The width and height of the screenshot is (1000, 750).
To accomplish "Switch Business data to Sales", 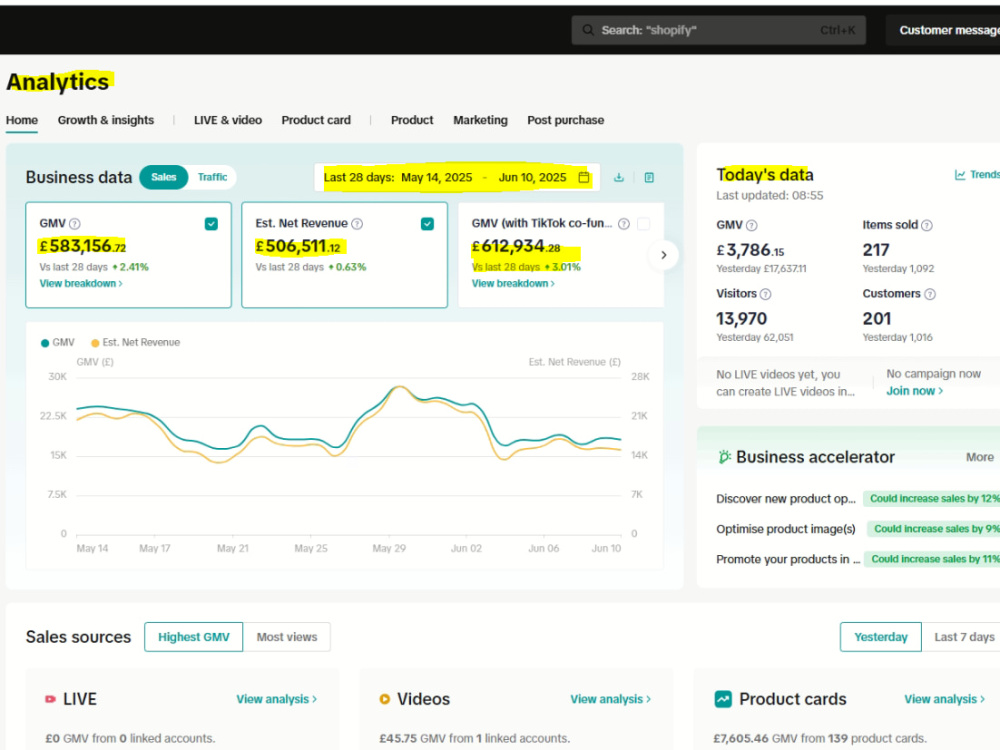I will coord(163,177).
